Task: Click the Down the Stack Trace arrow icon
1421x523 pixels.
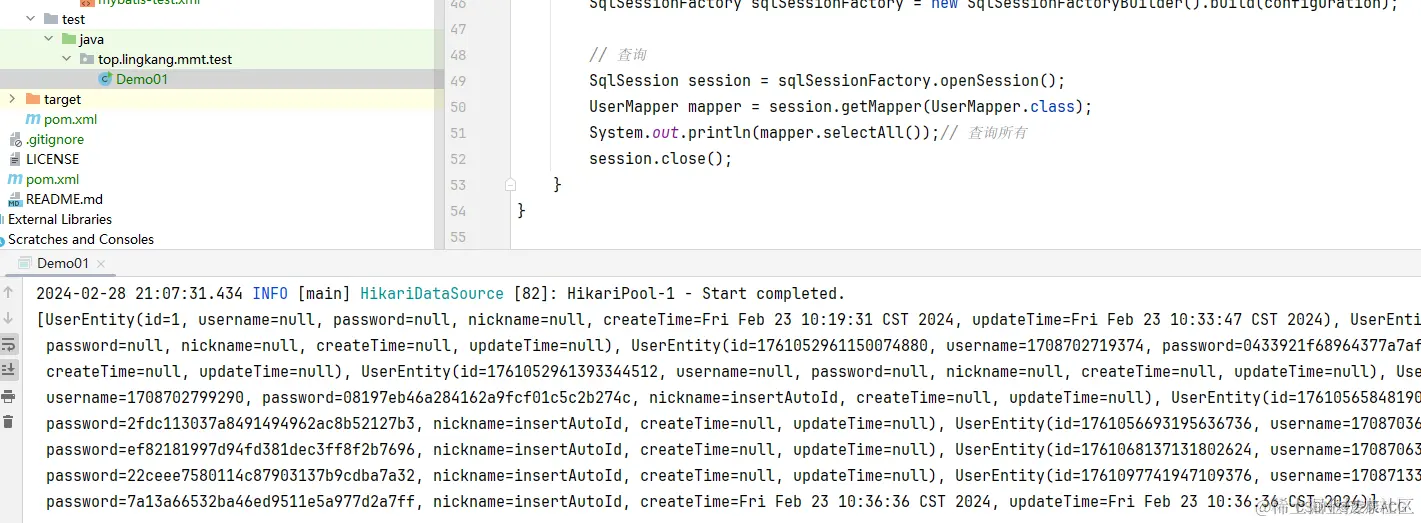Action: pos(9,318)
